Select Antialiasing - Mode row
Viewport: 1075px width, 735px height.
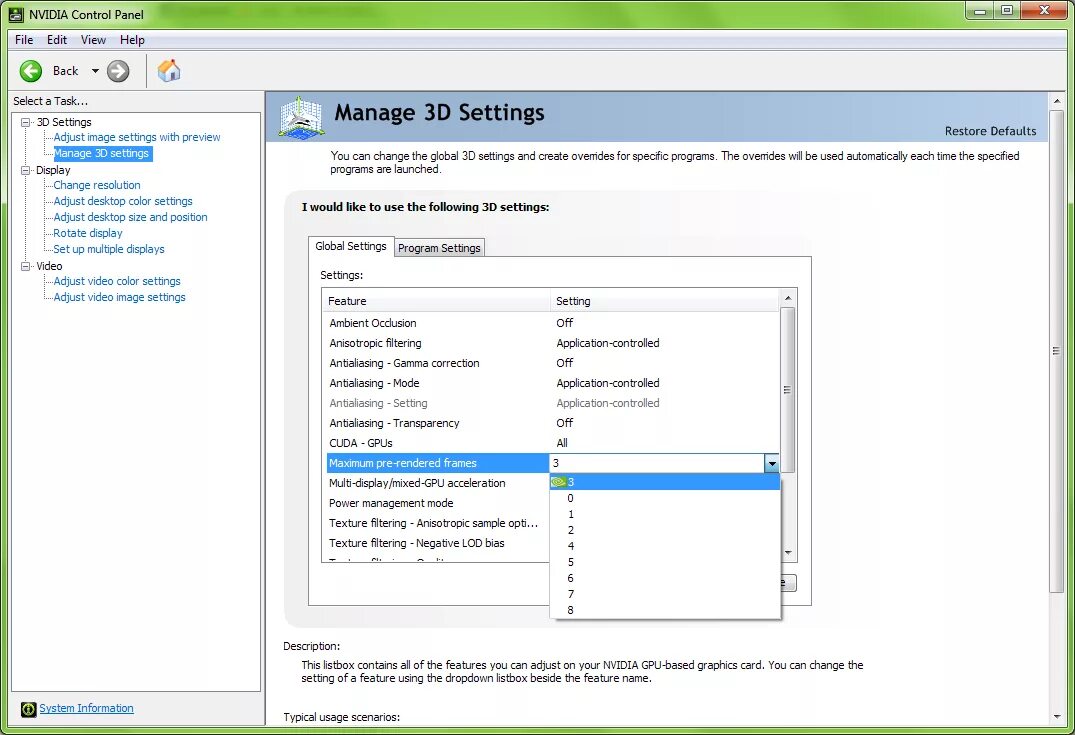click(x=552, y=383)
